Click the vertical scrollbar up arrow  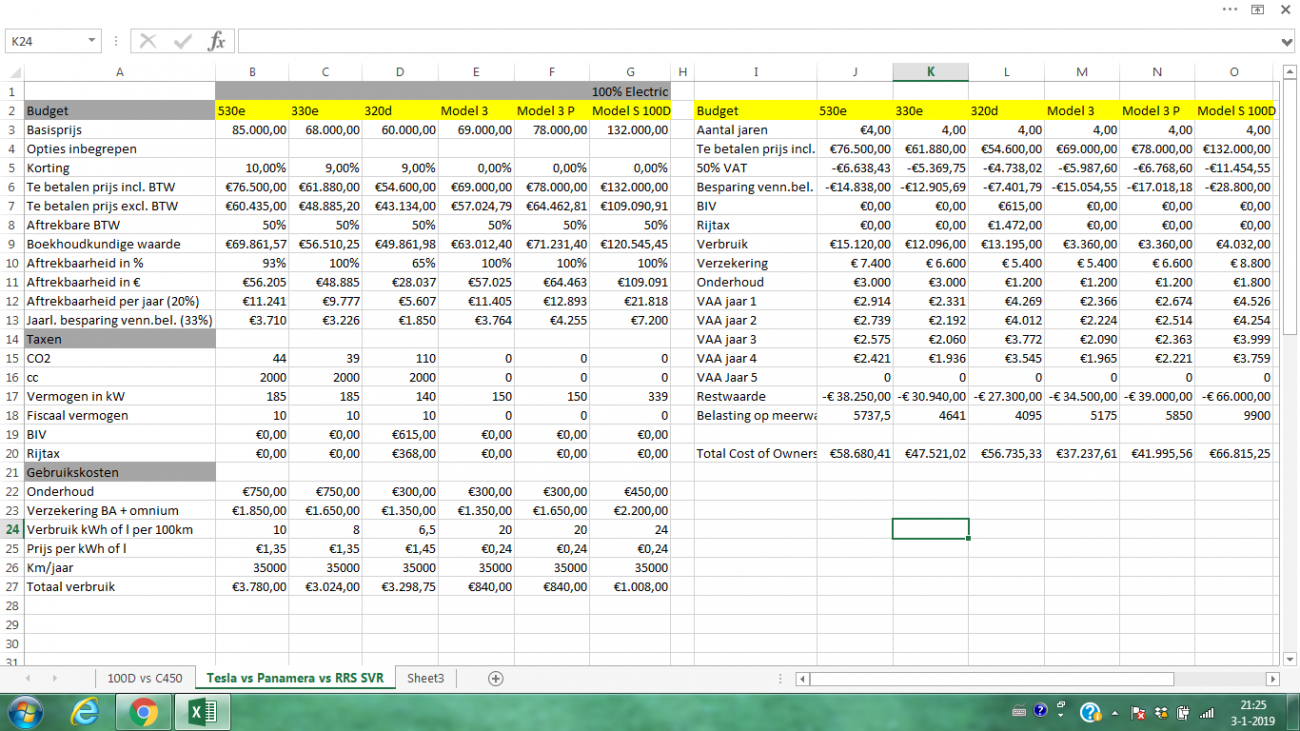pyautogui.click(x=1290, y=72)
